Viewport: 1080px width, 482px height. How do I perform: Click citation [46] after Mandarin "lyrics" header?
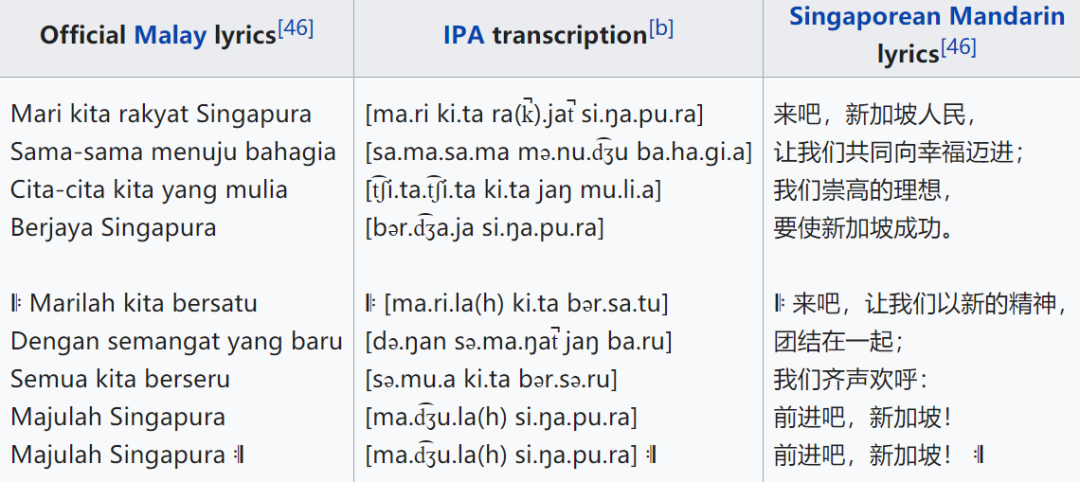(x=959, y=48)
